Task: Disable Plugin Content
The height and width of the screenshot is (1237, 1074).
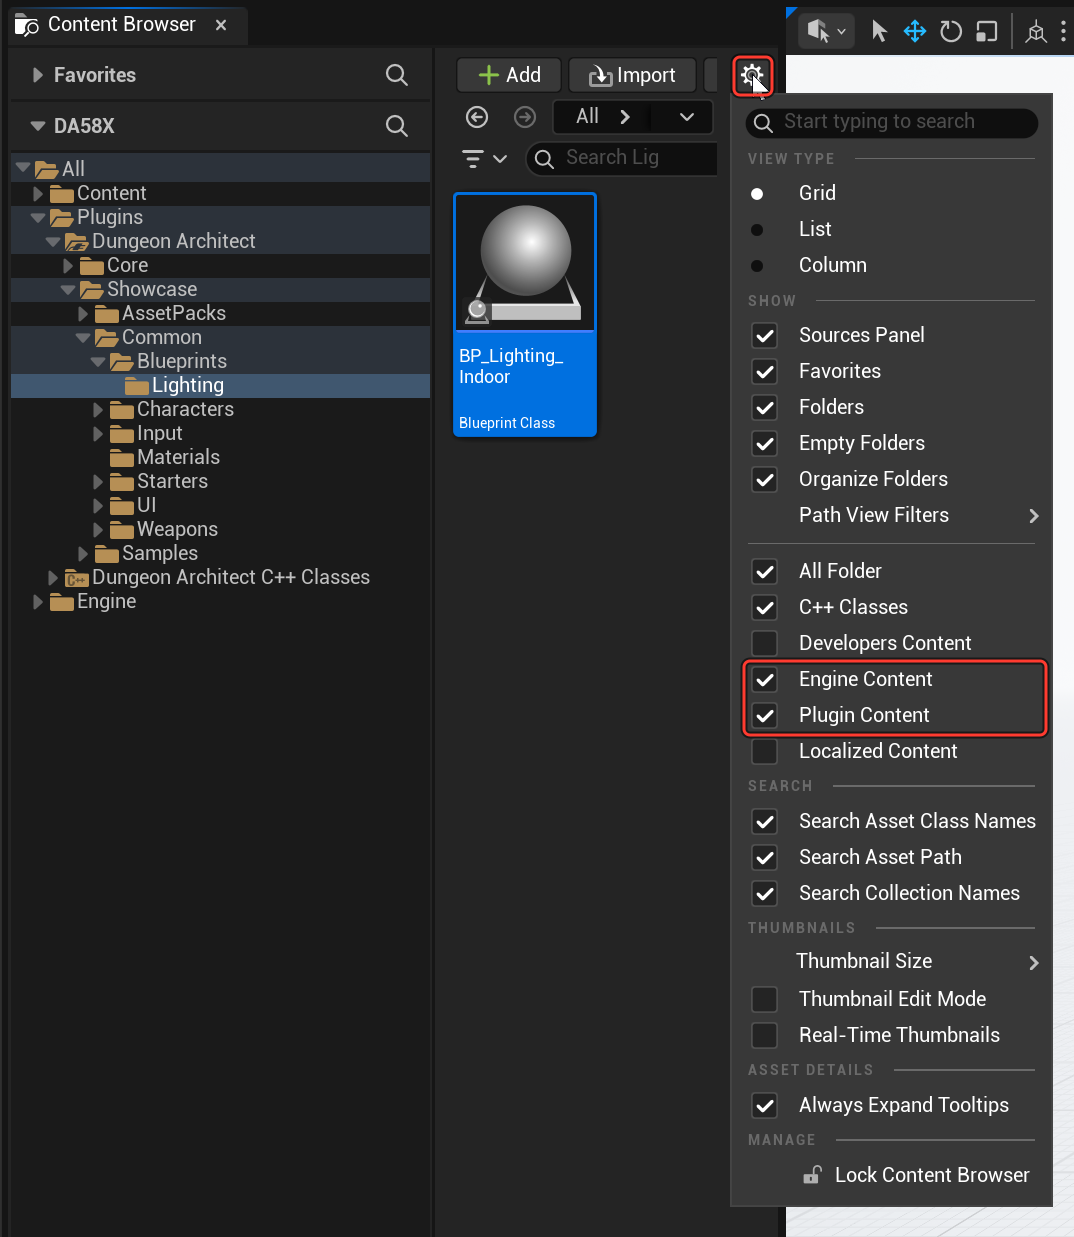Action: pyautogui.click(x=765, y=715)
